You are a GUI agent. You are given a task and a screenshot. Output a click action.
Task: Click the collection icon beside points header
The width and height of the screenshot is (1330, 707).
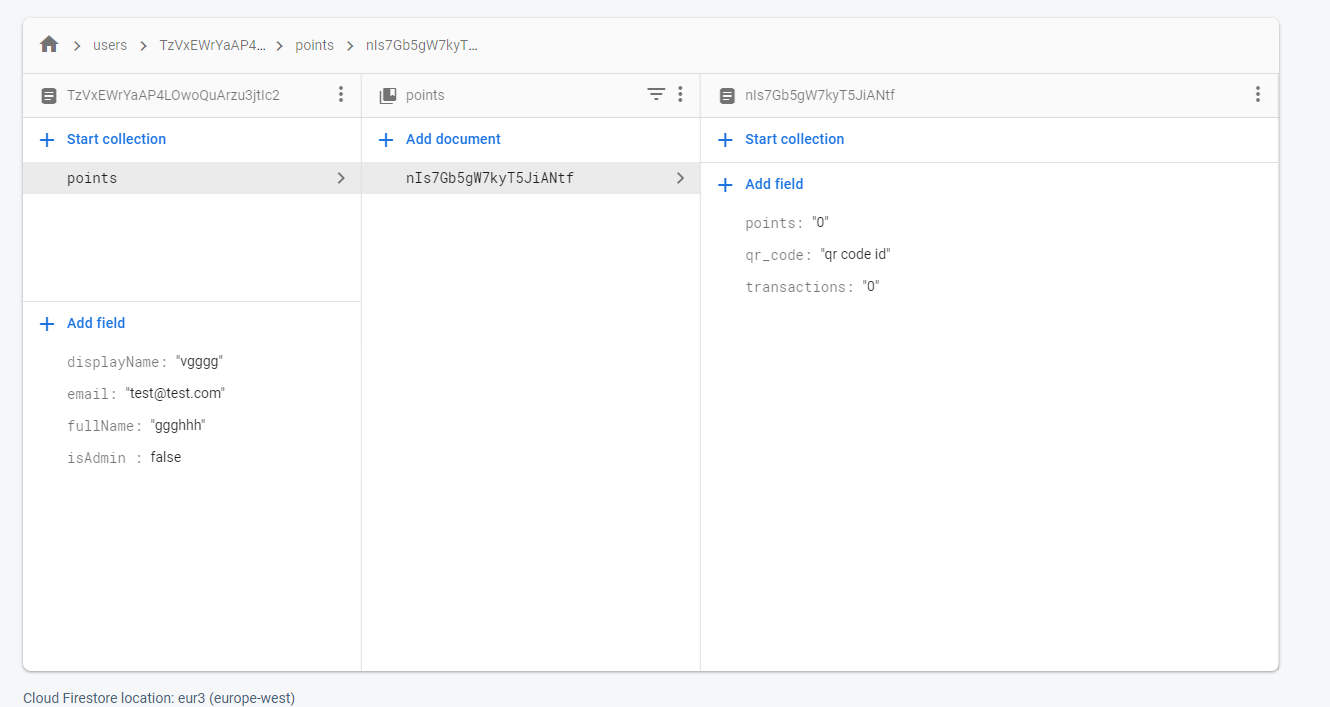(x=388, y=96)
